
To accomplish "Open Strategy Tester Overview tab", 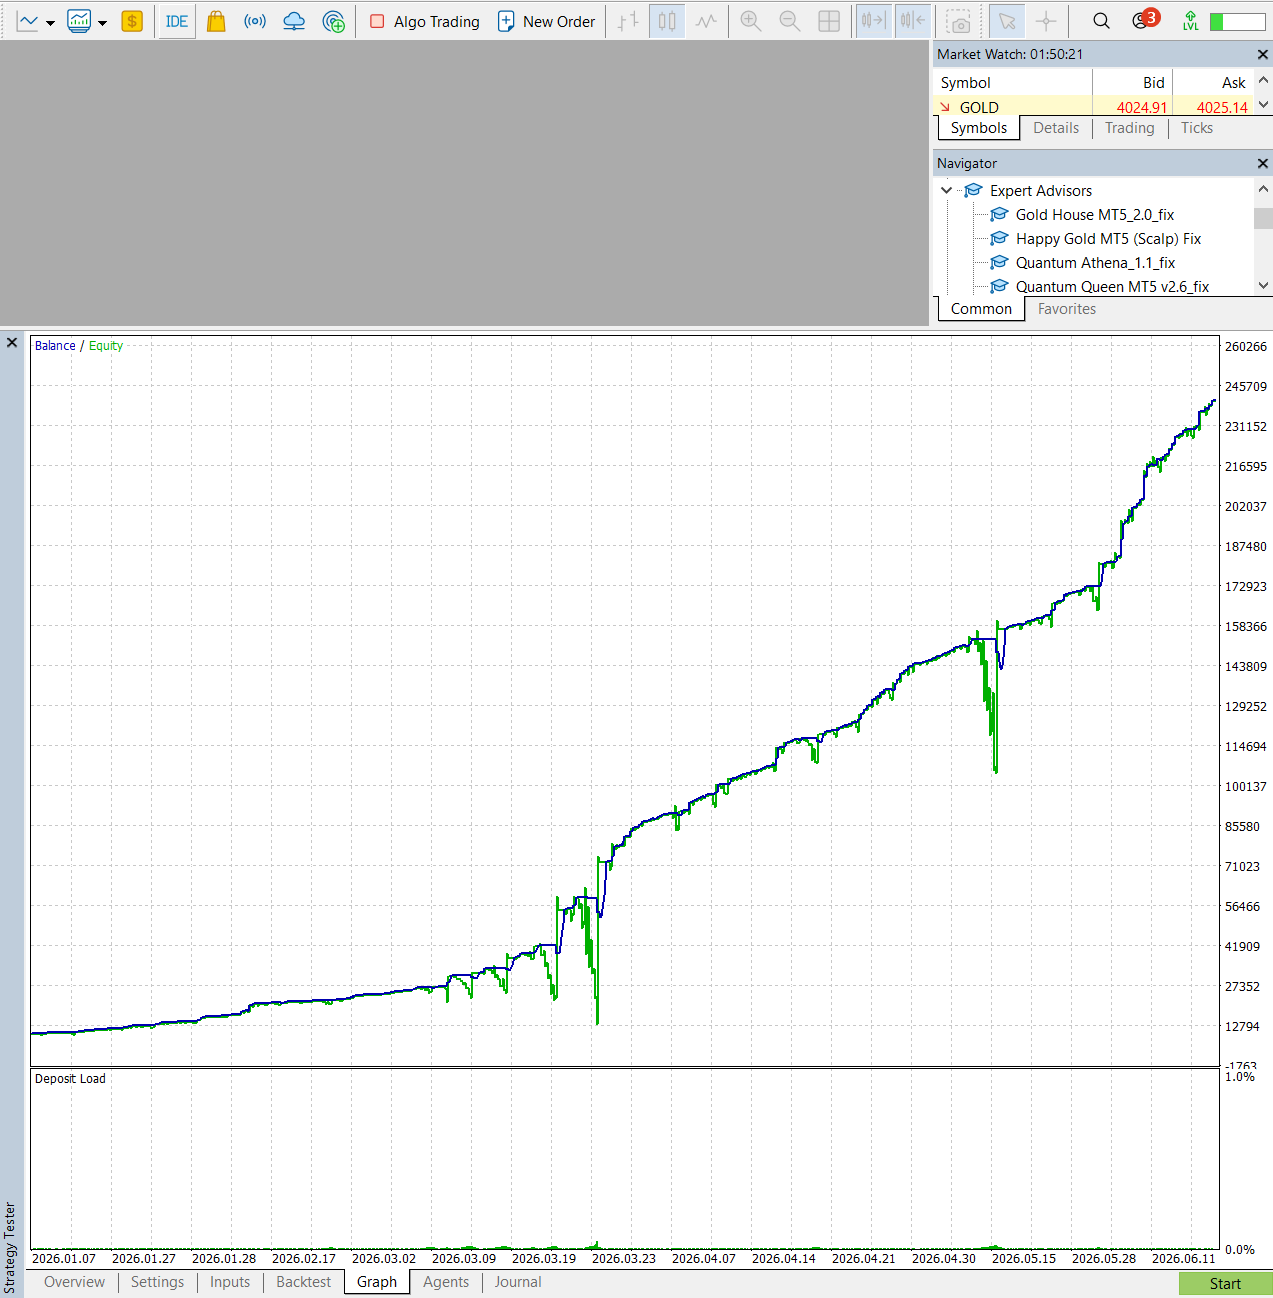I will [74, 1282].
